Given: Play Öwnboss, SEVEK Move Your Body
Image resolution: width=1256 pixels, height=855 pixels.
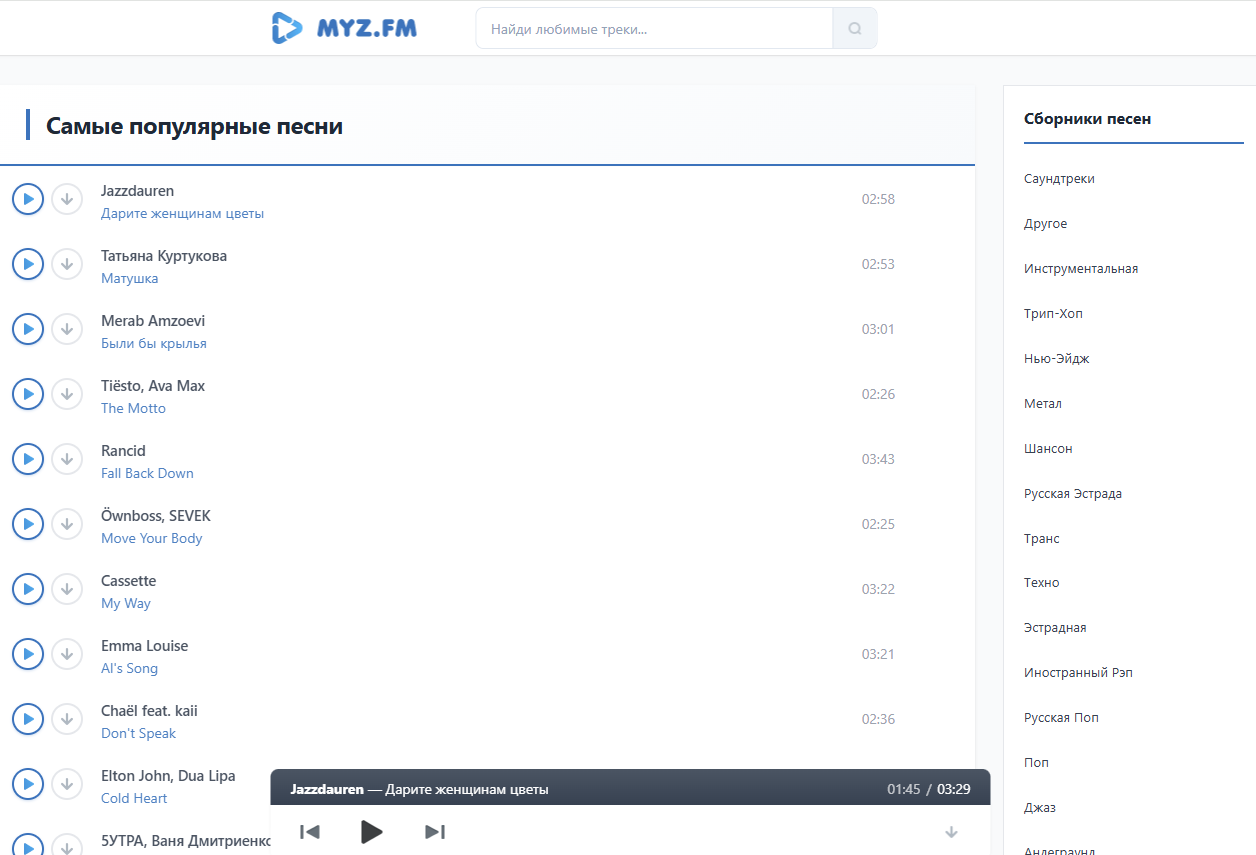Looking at the screenshot, I should 28,524.
